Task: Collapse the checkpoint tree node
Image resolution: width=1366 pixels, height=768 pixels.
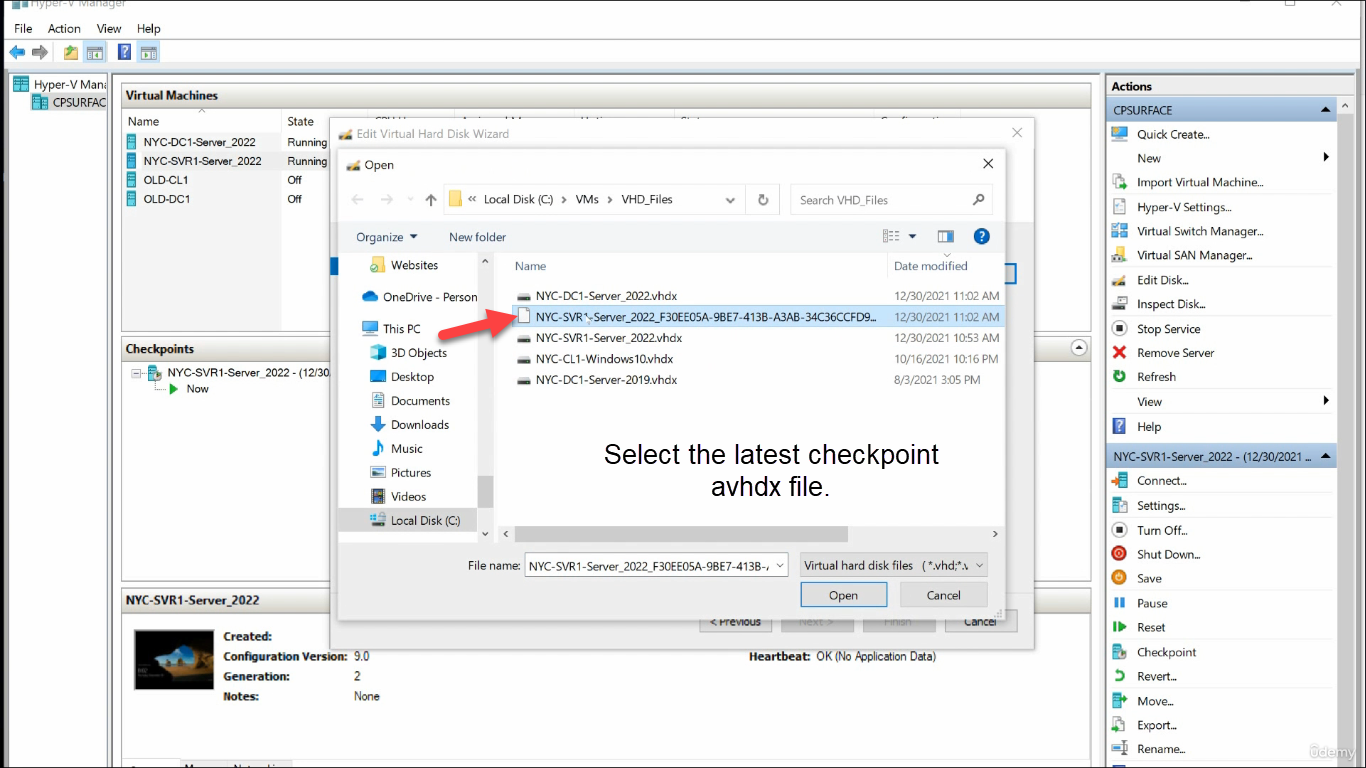Action: tap(136, 373)
